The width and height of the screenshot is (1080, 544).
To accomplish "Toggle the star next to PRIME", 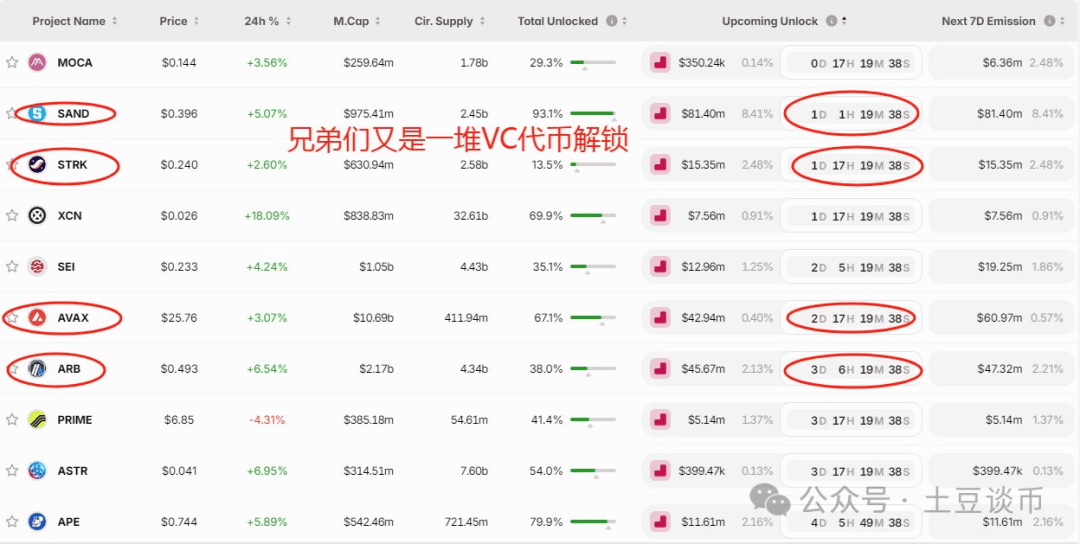I will click(x=12, y=419).
